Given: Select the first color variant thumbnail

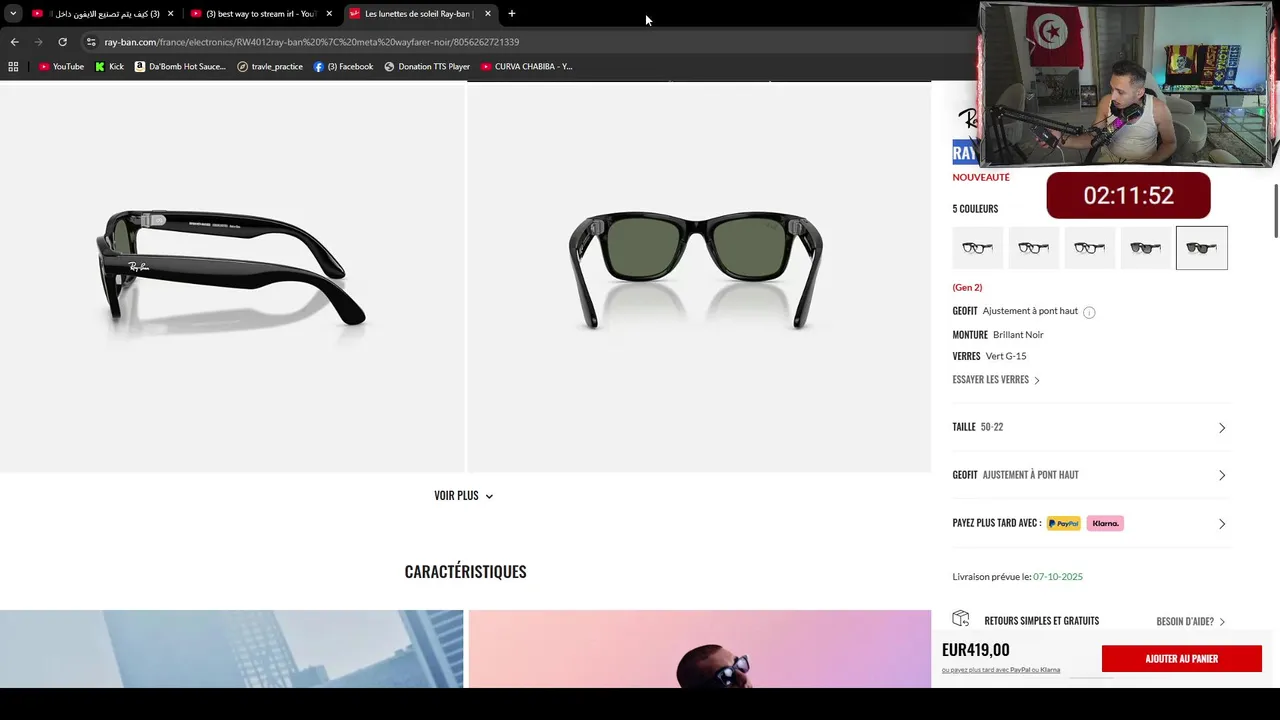Looking at the screenshot, I should pyautogui.click(x=978, y=248).
